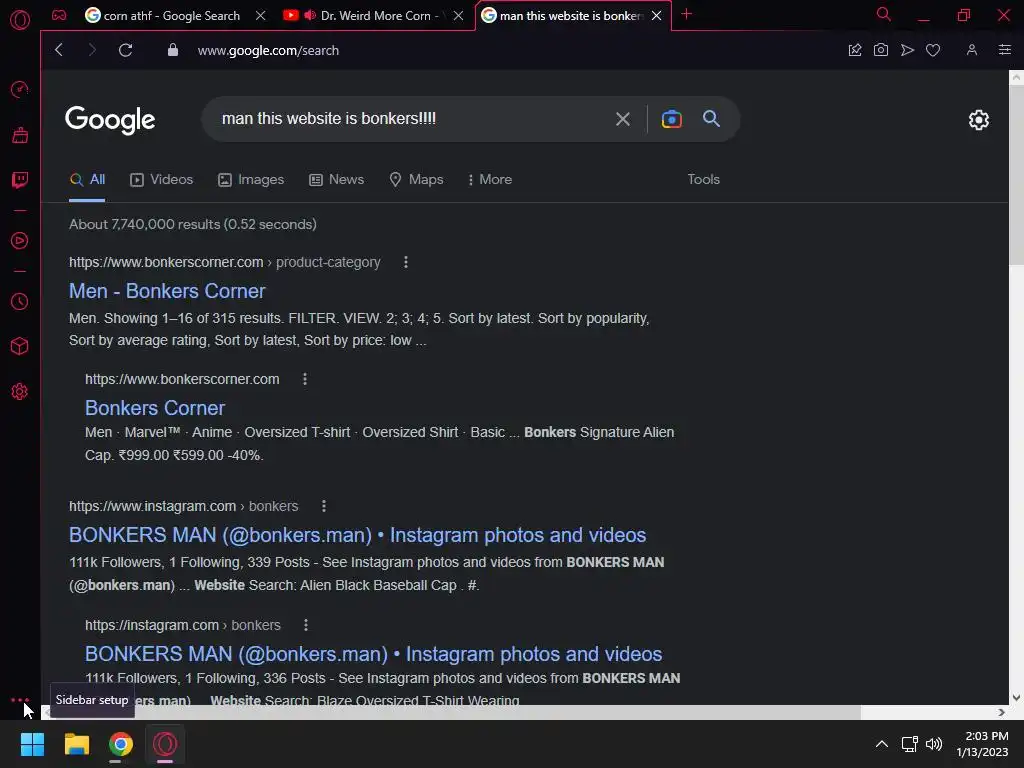1024x768 pixels.
Task: Open options for www.instagram.com bonkers result
Action: pos(323,505)
